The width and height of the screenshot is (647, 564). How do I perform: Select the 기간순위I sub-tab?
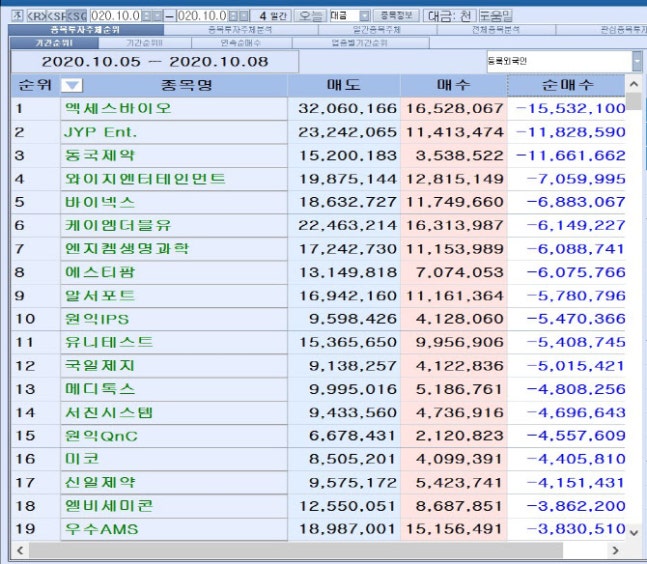coord(54,43)
